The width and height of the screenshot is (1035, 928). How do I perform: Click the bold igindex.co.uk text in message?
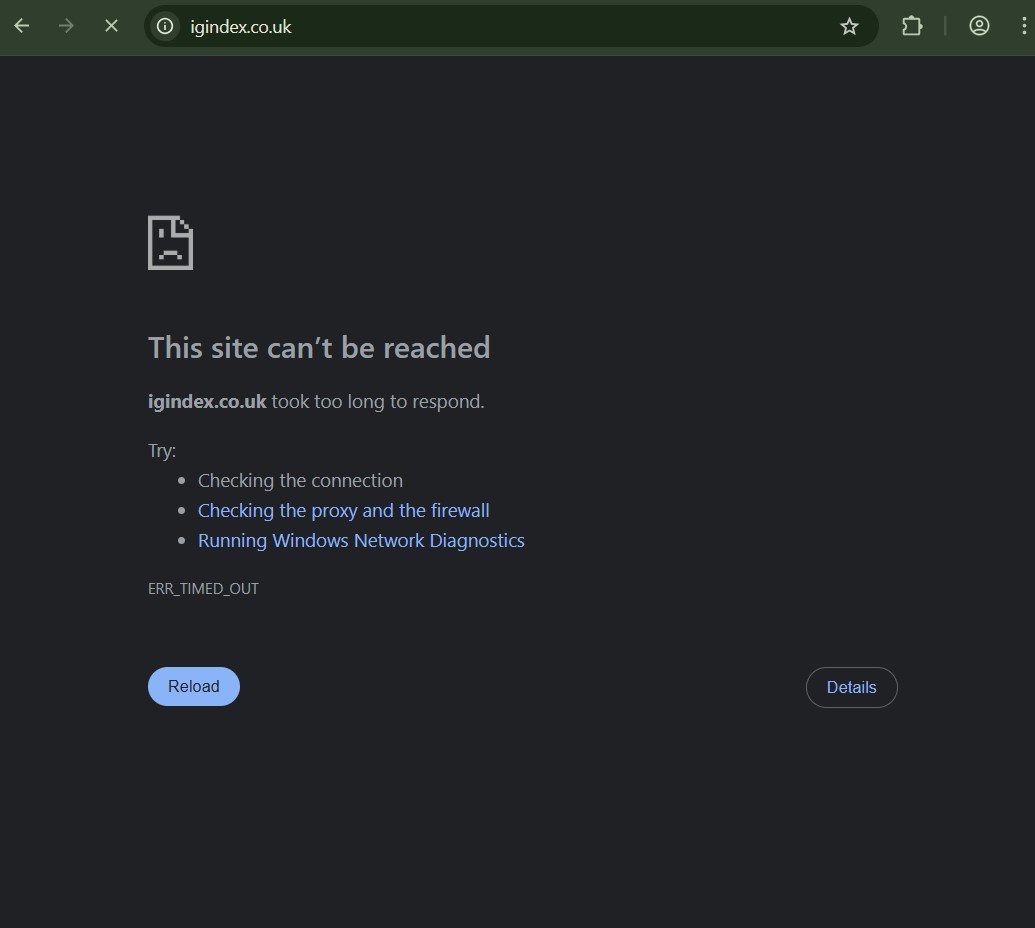click(207, 401)
